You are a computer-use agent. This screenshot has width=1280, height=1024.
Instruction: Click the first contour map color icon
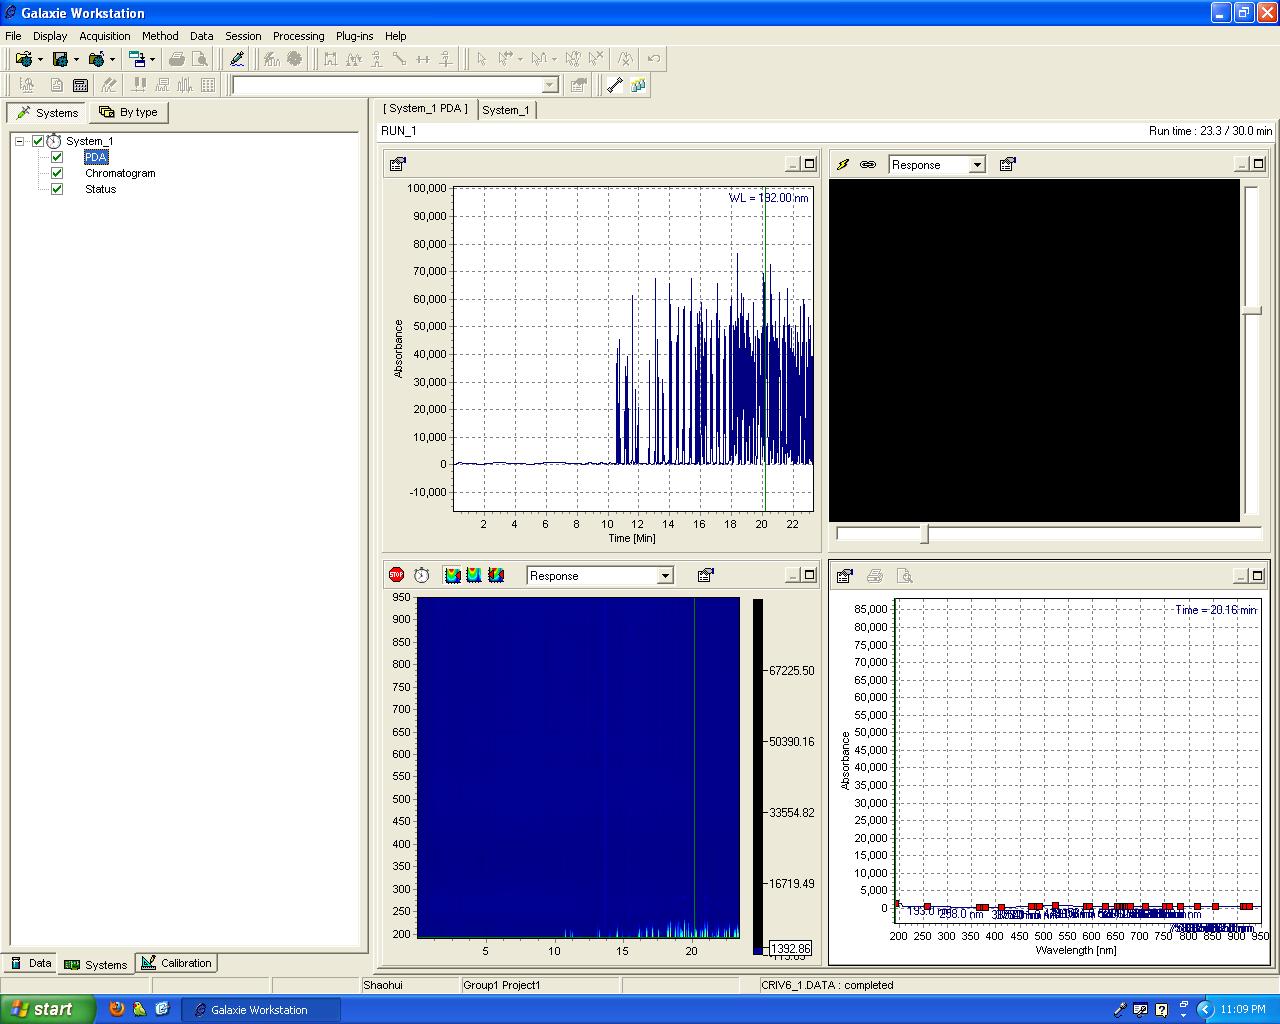(452, 575)
